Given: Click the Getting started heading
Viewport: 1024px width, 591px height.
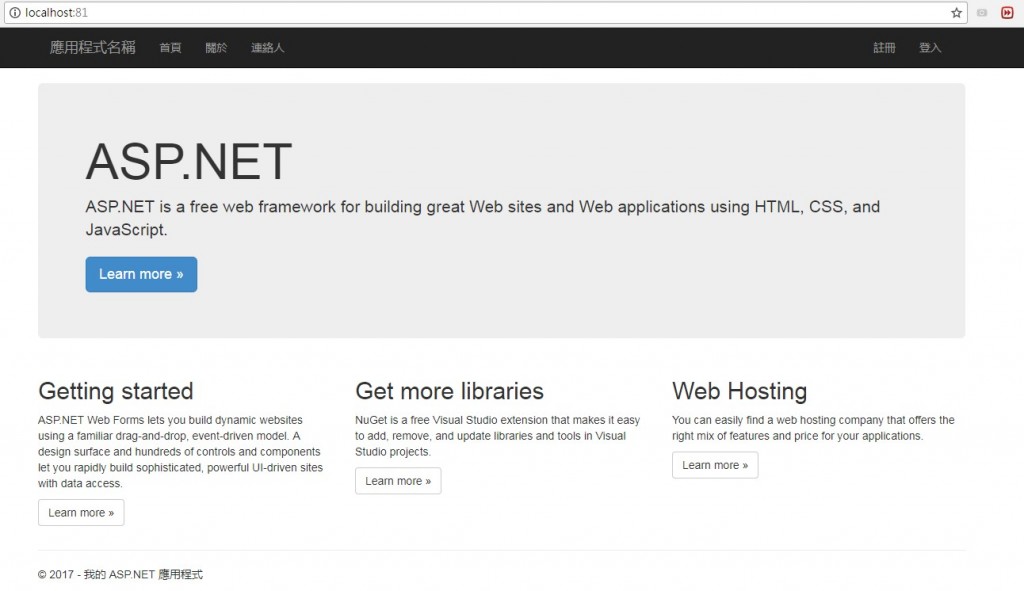Looking at the screenshot, I should point(116,391).
